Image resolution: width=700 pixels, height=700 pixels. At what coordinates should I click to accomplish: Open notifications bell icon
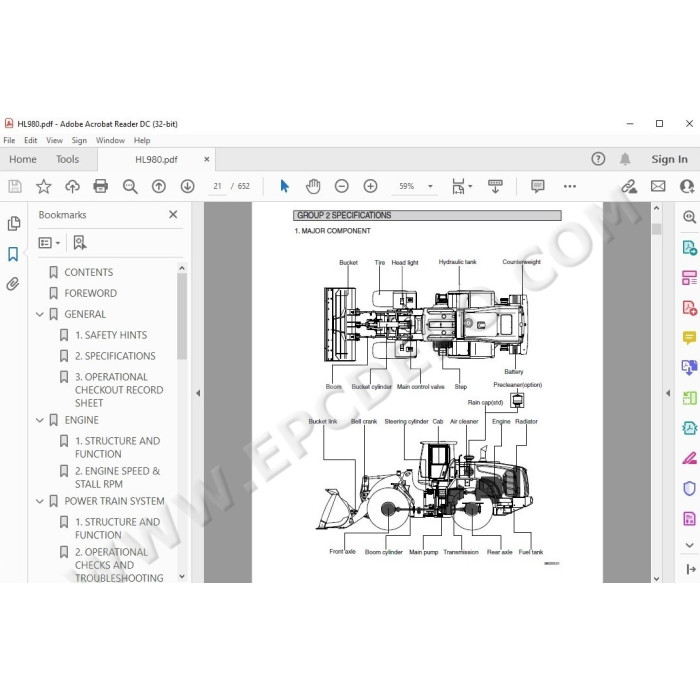[x=625, y=159]
